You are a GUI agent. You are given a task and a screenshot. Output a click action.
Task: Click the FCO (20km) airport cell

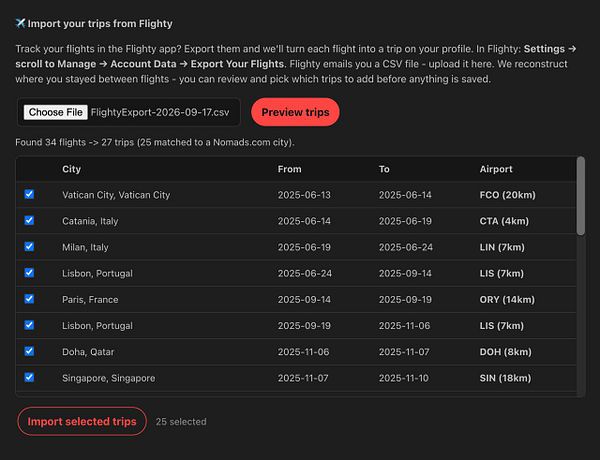(x=508, y=195)
